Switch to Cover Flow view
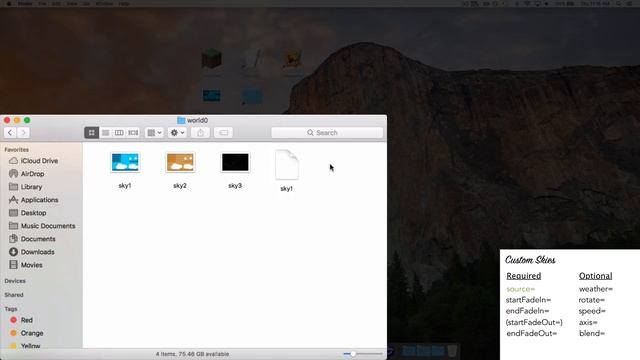Viewport: 640px width, 360px height. tap(133, 133)
